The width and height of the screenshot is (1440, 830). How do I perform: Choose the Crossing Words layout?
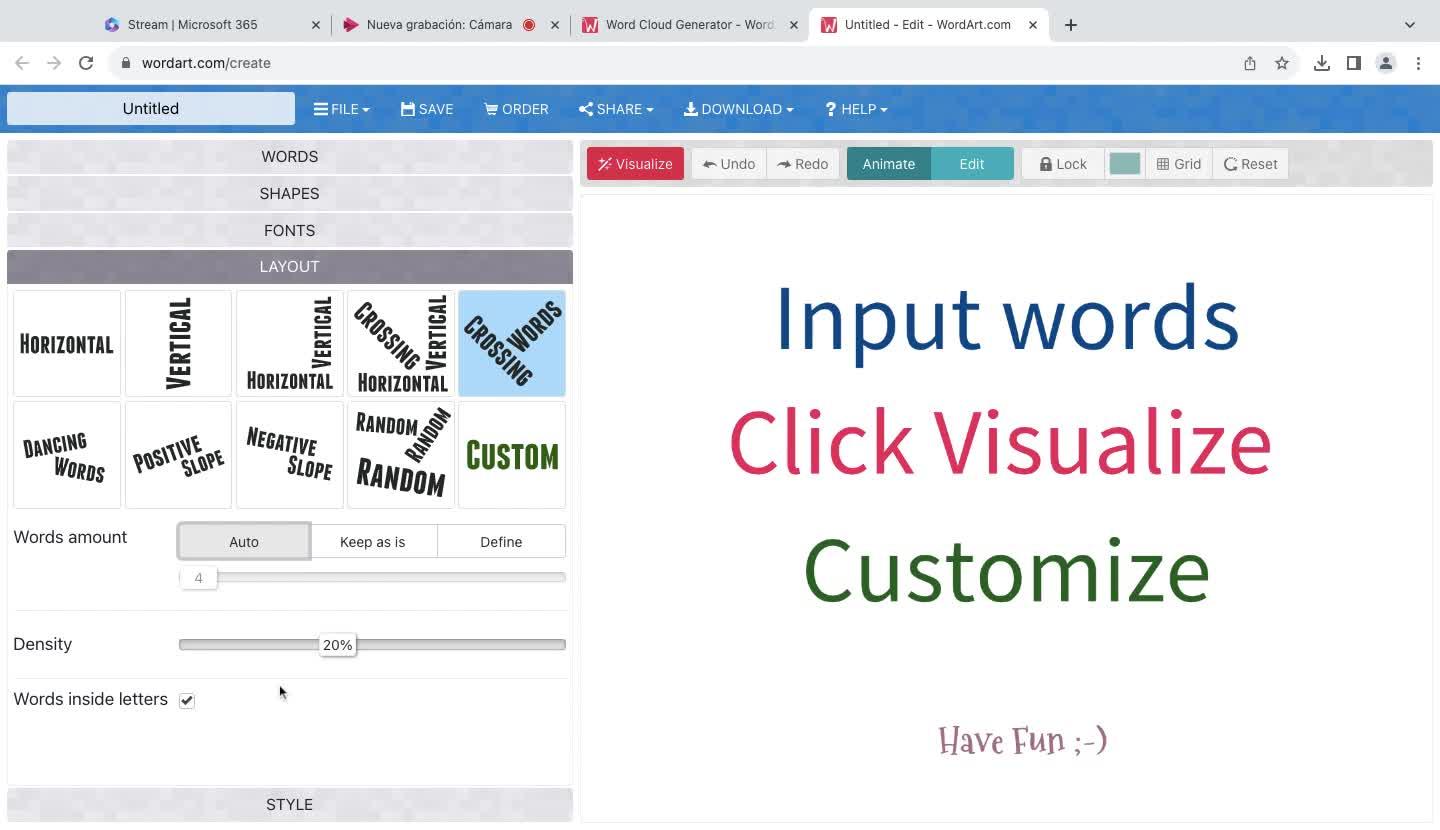512,344
